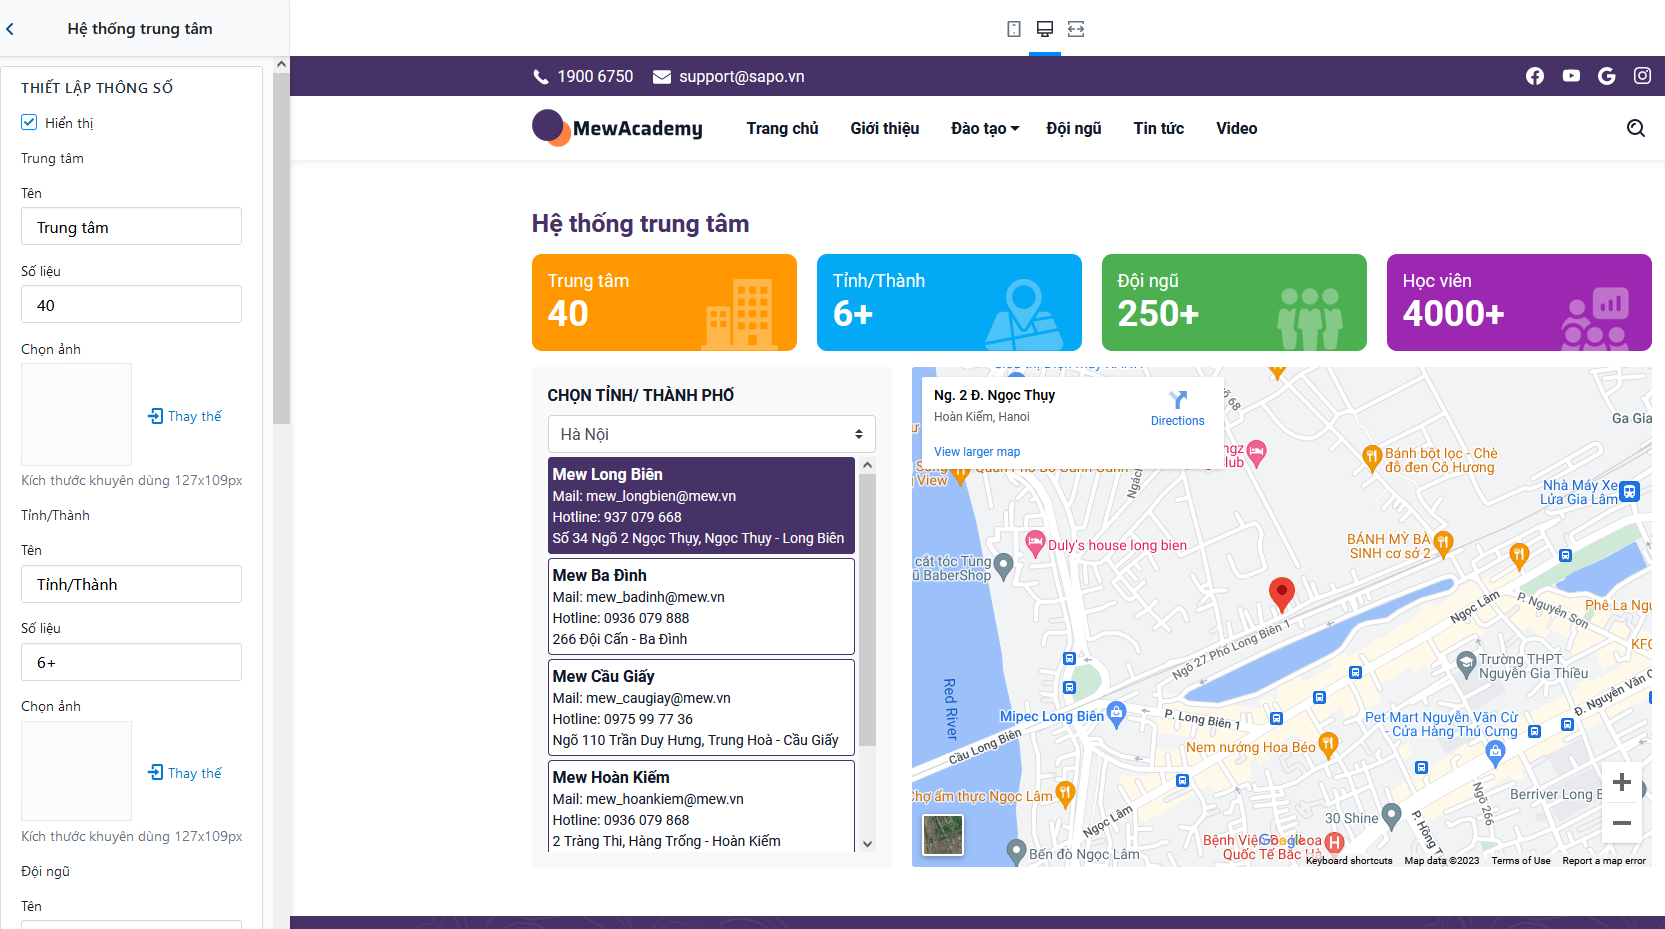The image size is (1665, 929).
Task: Select the Mew Ba Đình center card
Action: point(701,606)
